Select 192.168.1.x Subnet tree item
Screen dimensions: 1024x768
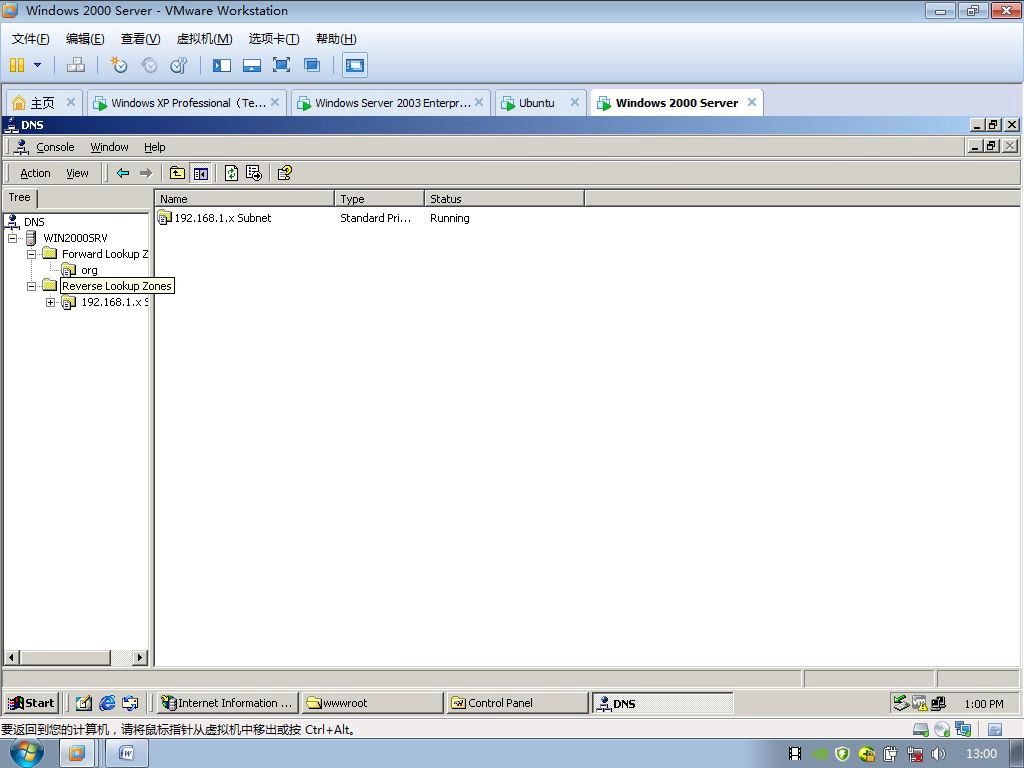(x=114, y=302)
